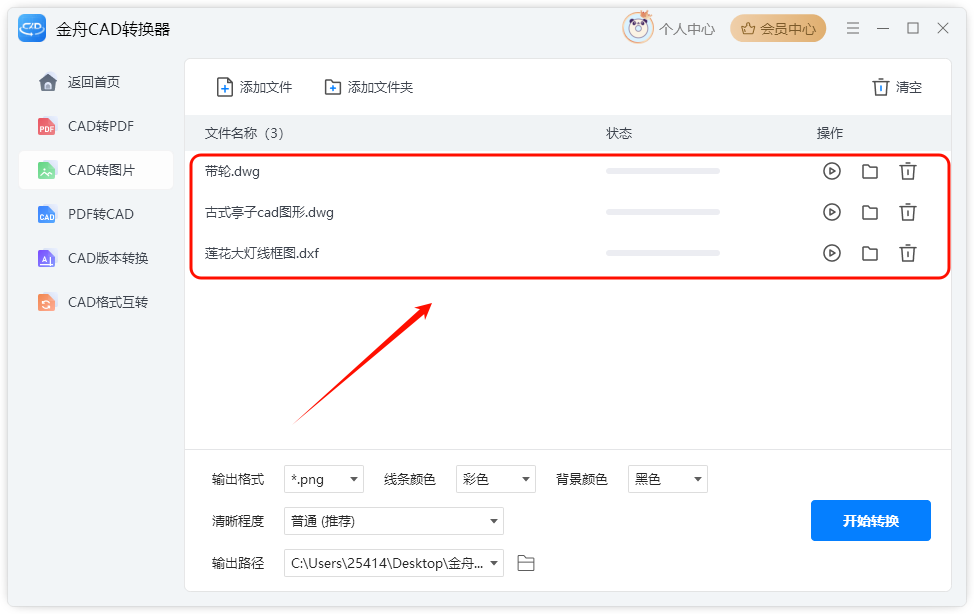
Task: Open the 线条颜色 彩色 dropdown
Action: coord(496,479)
